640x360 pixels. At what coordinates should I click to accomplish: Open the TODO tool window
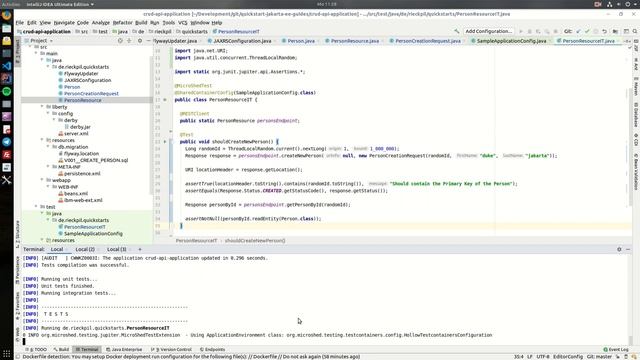click(x=36, y=349)
